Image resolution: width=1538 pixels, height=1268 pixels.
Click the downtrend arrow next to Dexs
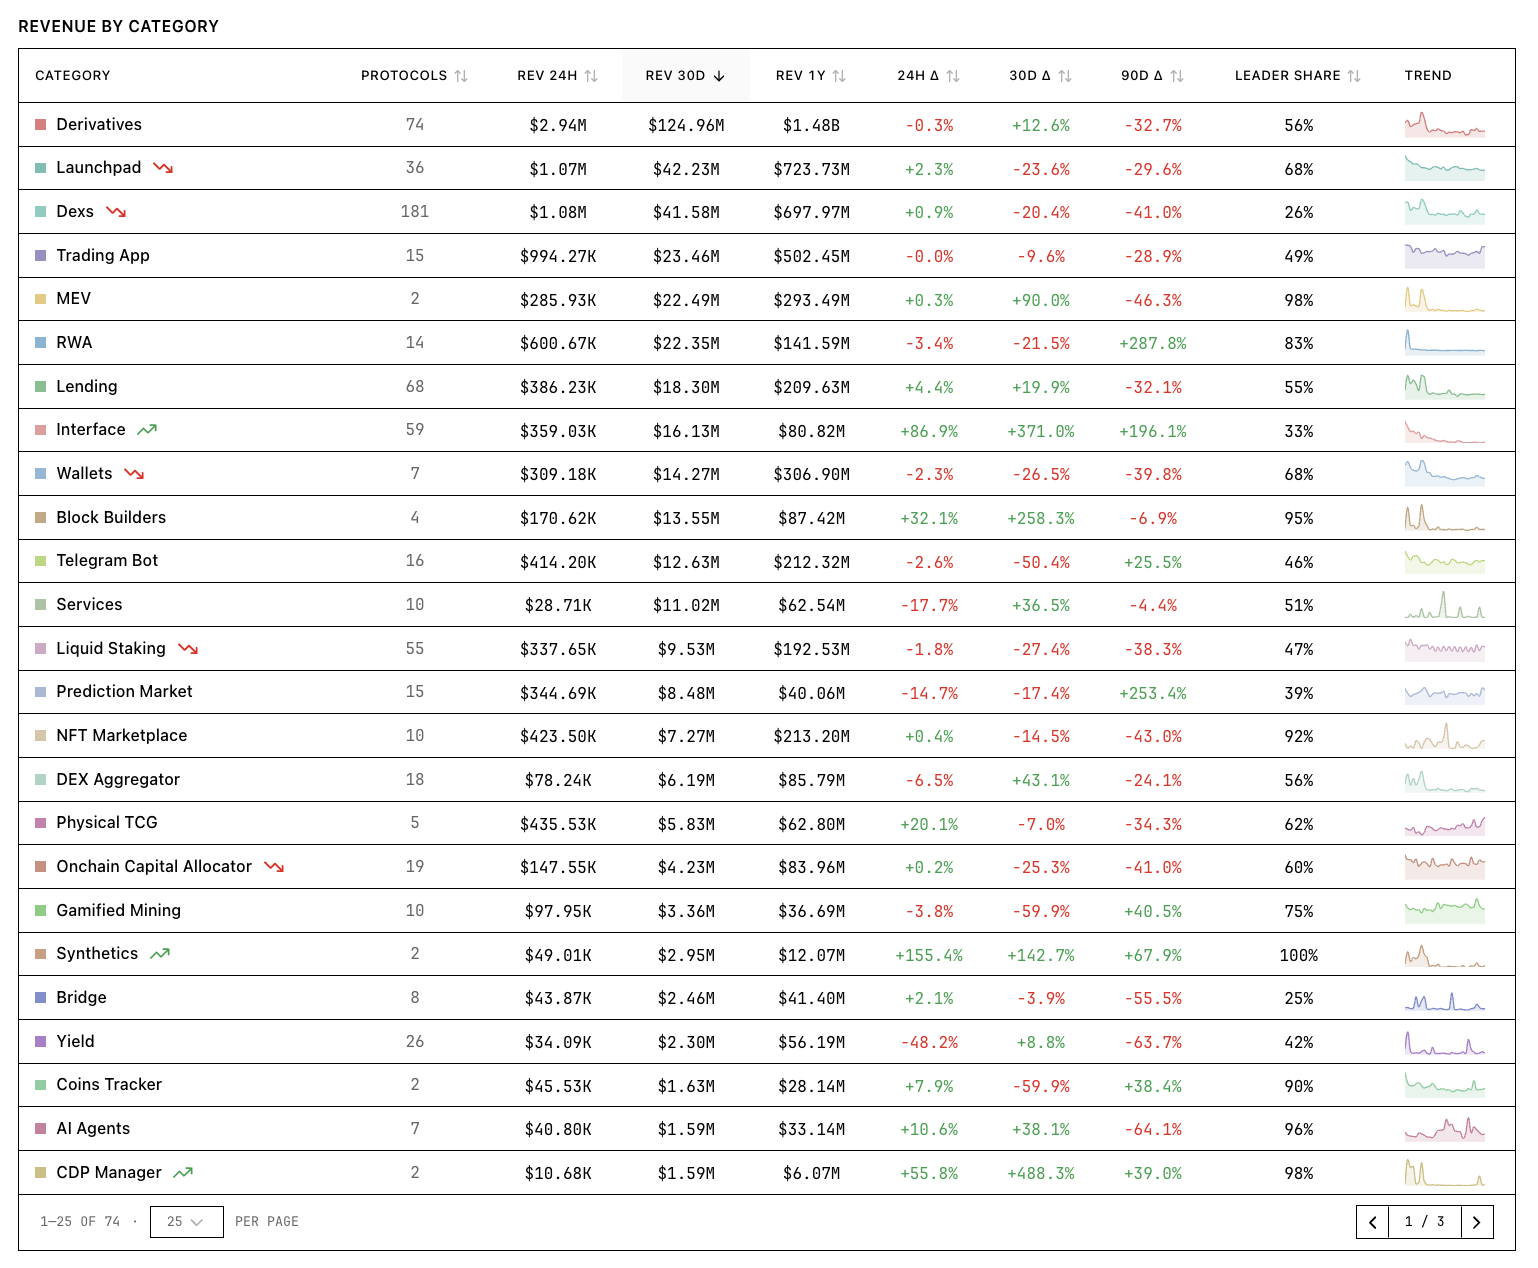click(116, 211)
